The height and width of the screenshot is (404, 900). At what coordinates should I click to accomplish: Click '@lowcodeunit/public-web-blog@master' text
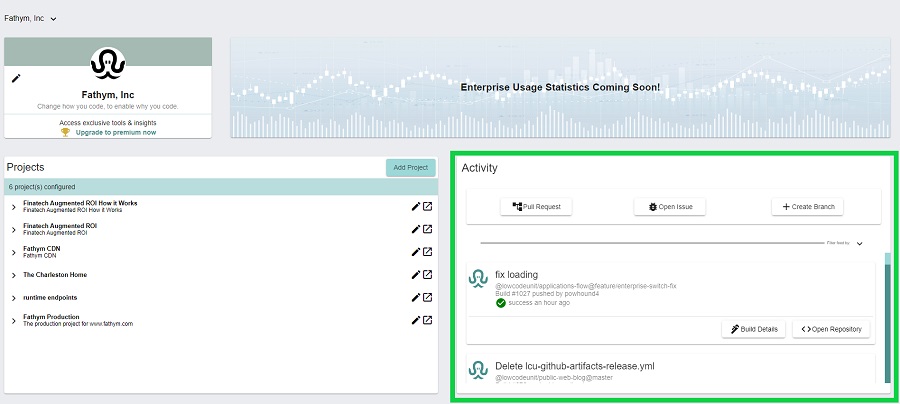554,378
